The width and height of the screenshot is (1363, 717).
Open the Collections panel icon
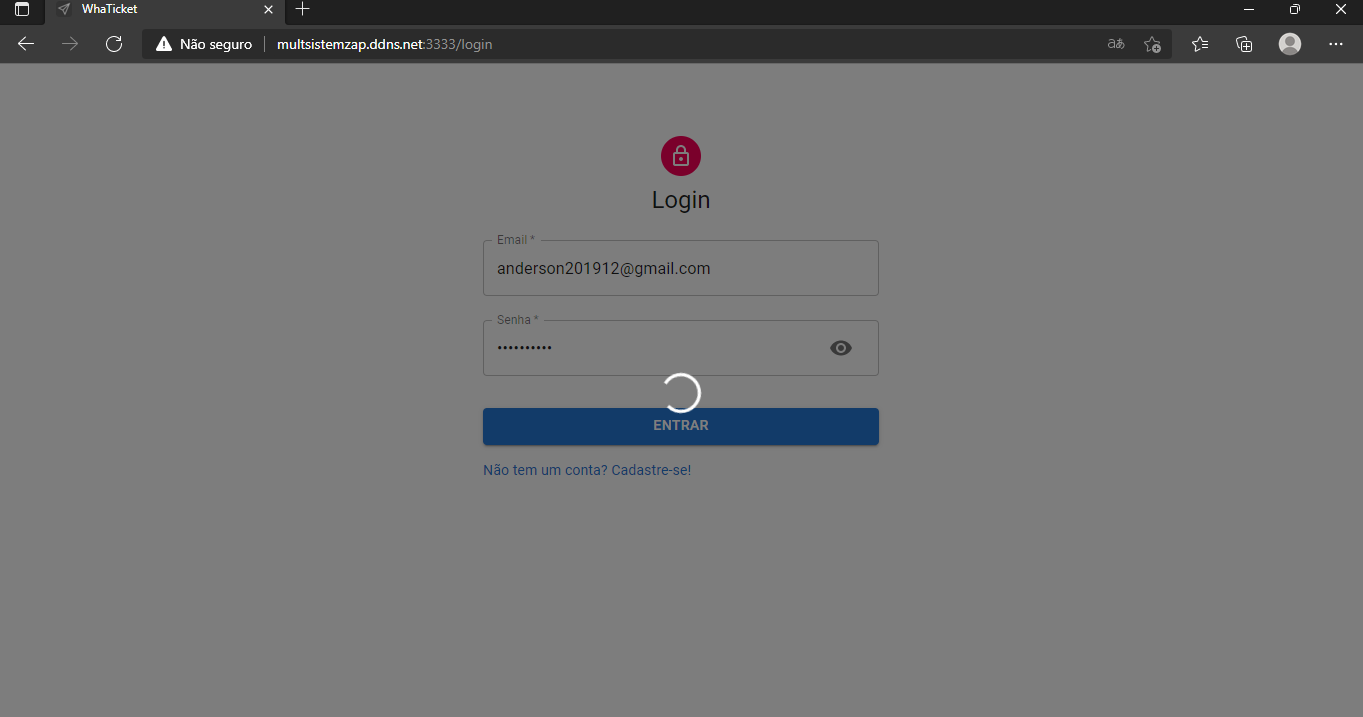coord(1243,44)
